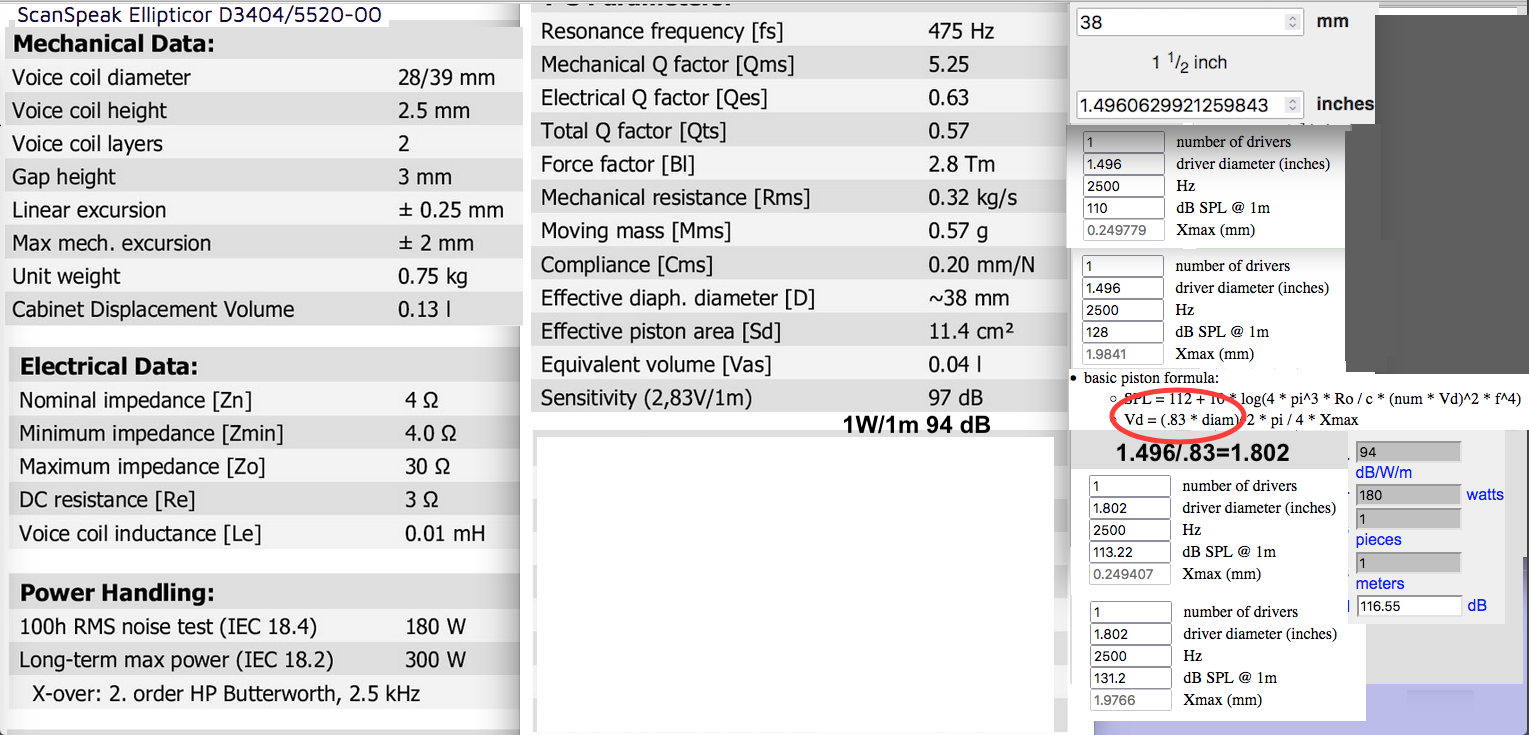Select the long-term max power value 300 W
Image resolution: width=1529 pixels, height=735 pixels.
pyautogui.click(x=435, y=660)
